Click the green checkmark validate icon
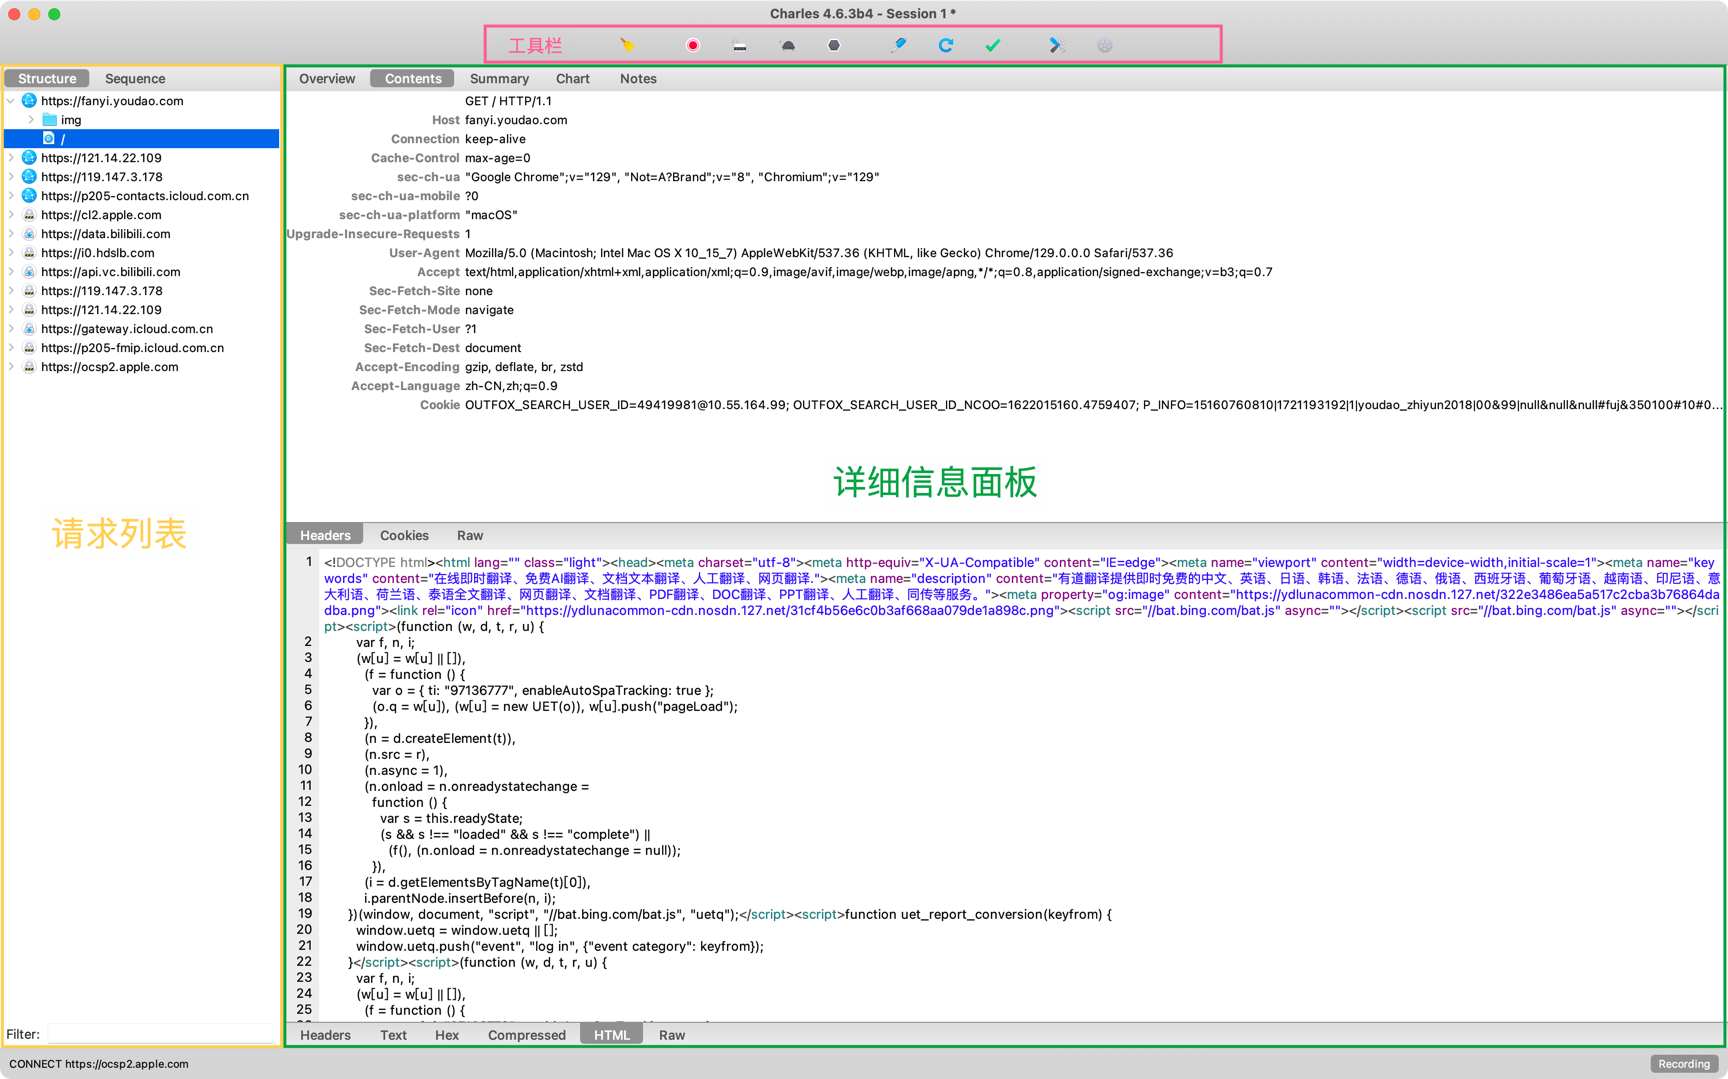 [992, 45]
